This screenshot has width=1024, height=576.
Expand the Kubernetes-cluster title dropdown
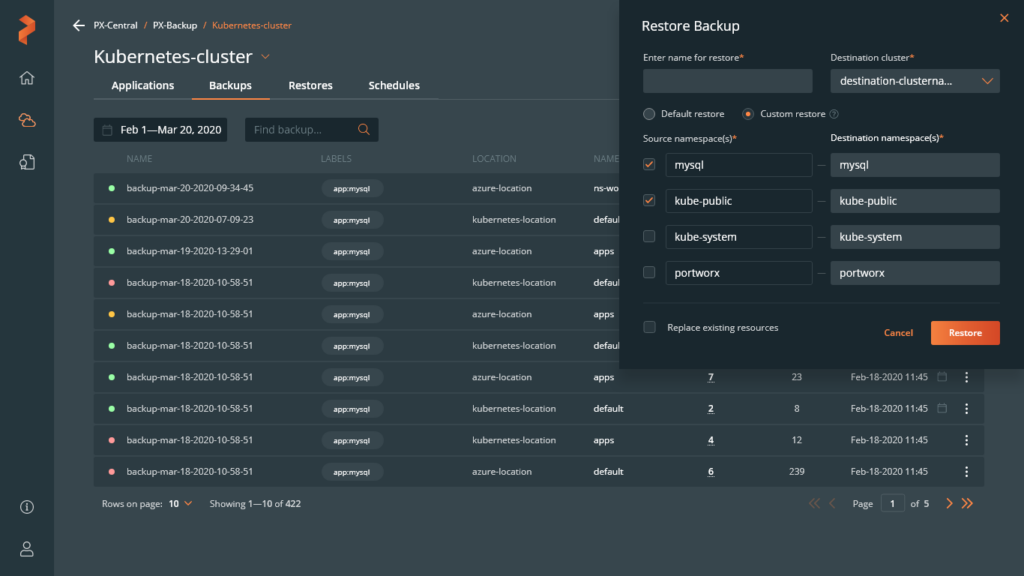coord(265,57)
